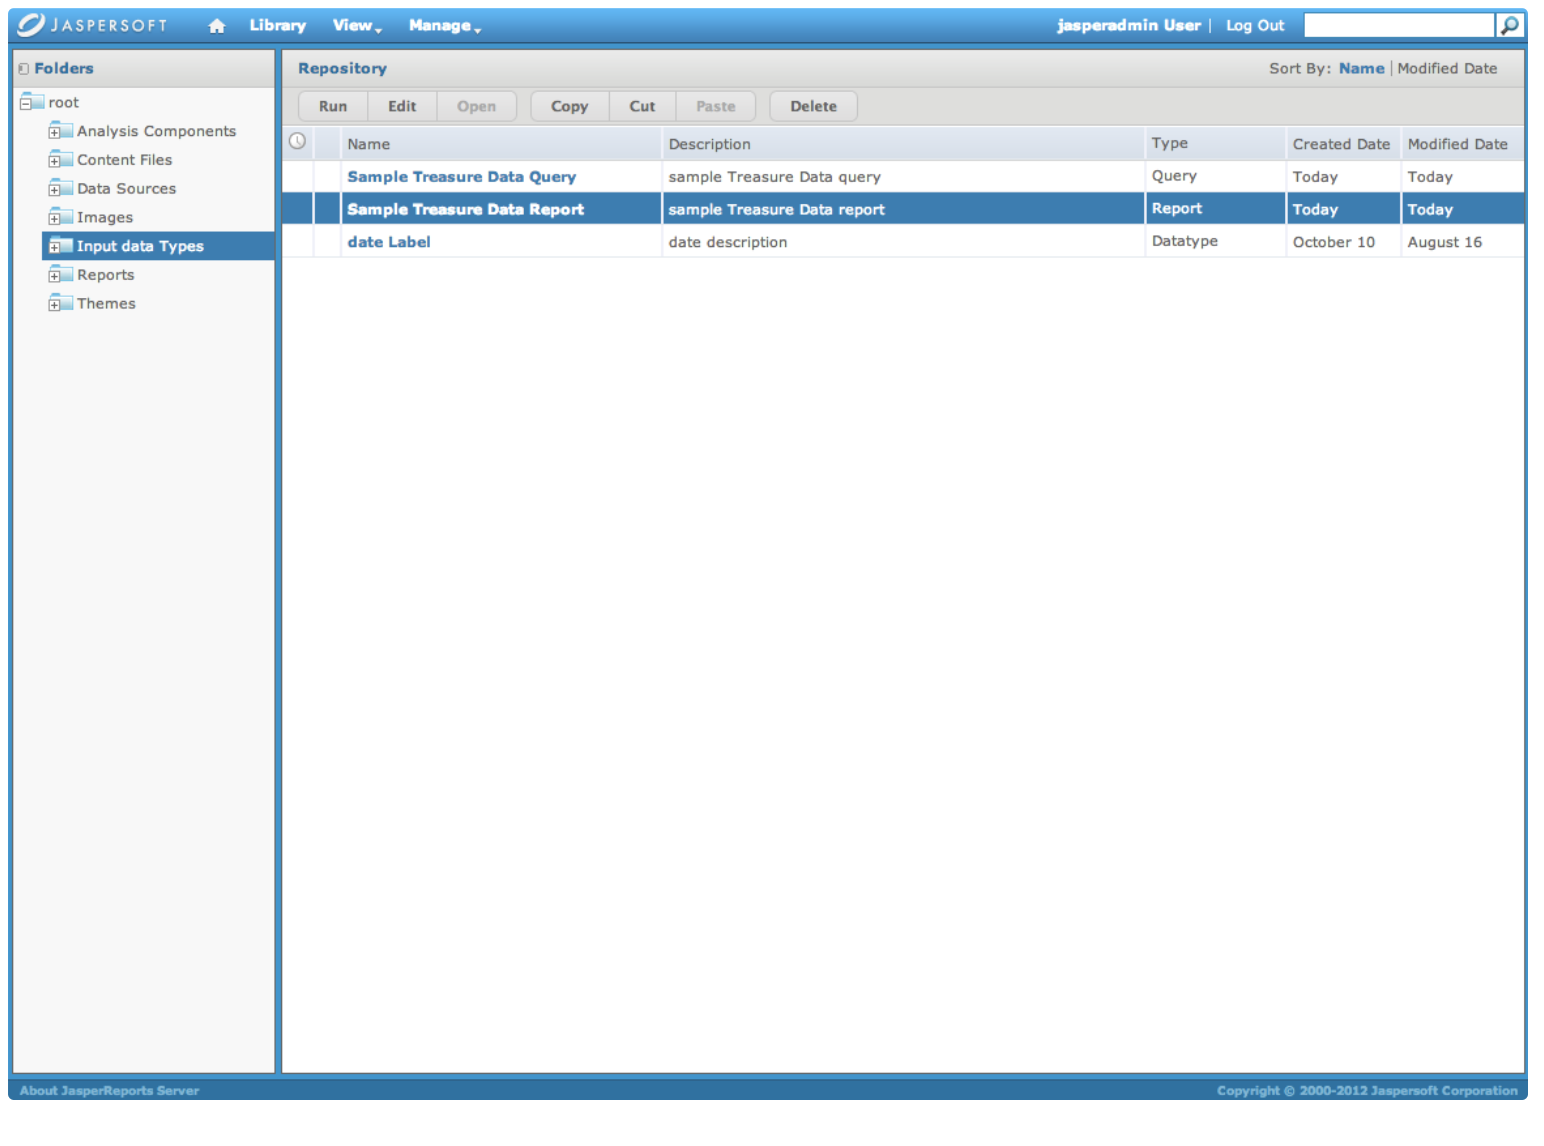The height and width of the screenshot is (1146, 1544).
Task: Click the Images folder icon
Action: pos(63,217)
